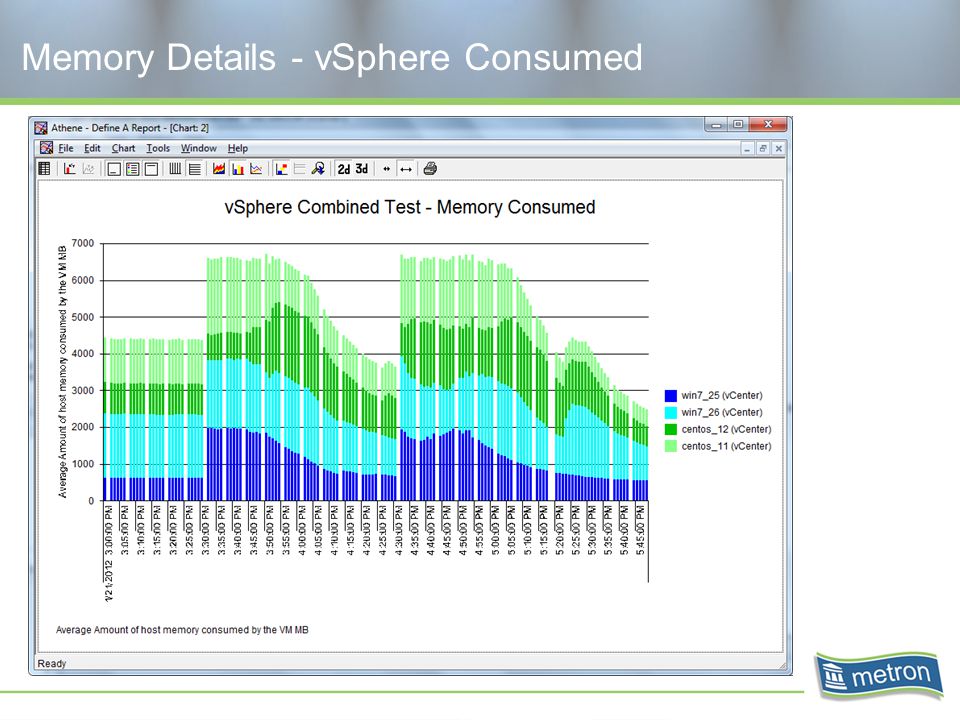
Task: Click the centos_12 (vCenter) green legend swatch
Action: 670,429
